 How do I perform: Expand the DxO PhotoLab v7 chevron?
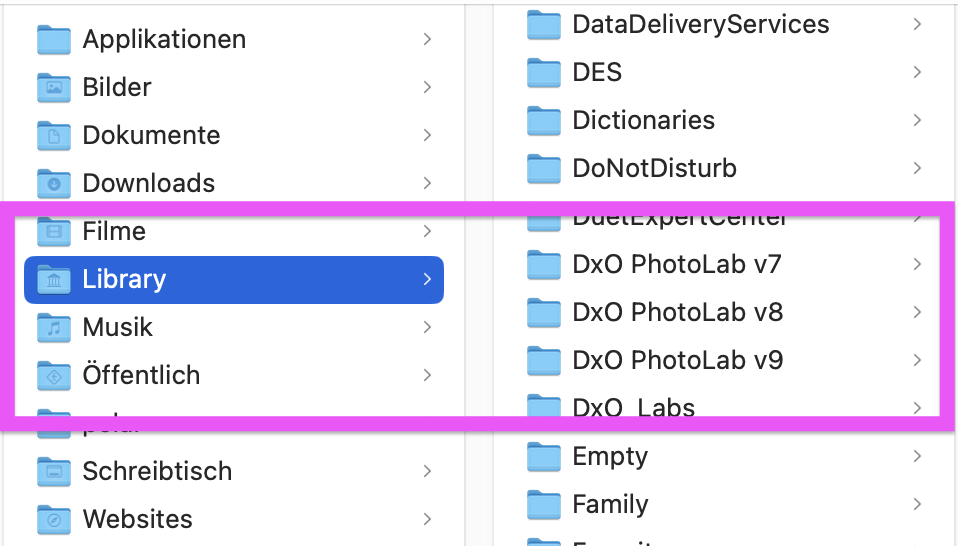click(x=917, y=264)
